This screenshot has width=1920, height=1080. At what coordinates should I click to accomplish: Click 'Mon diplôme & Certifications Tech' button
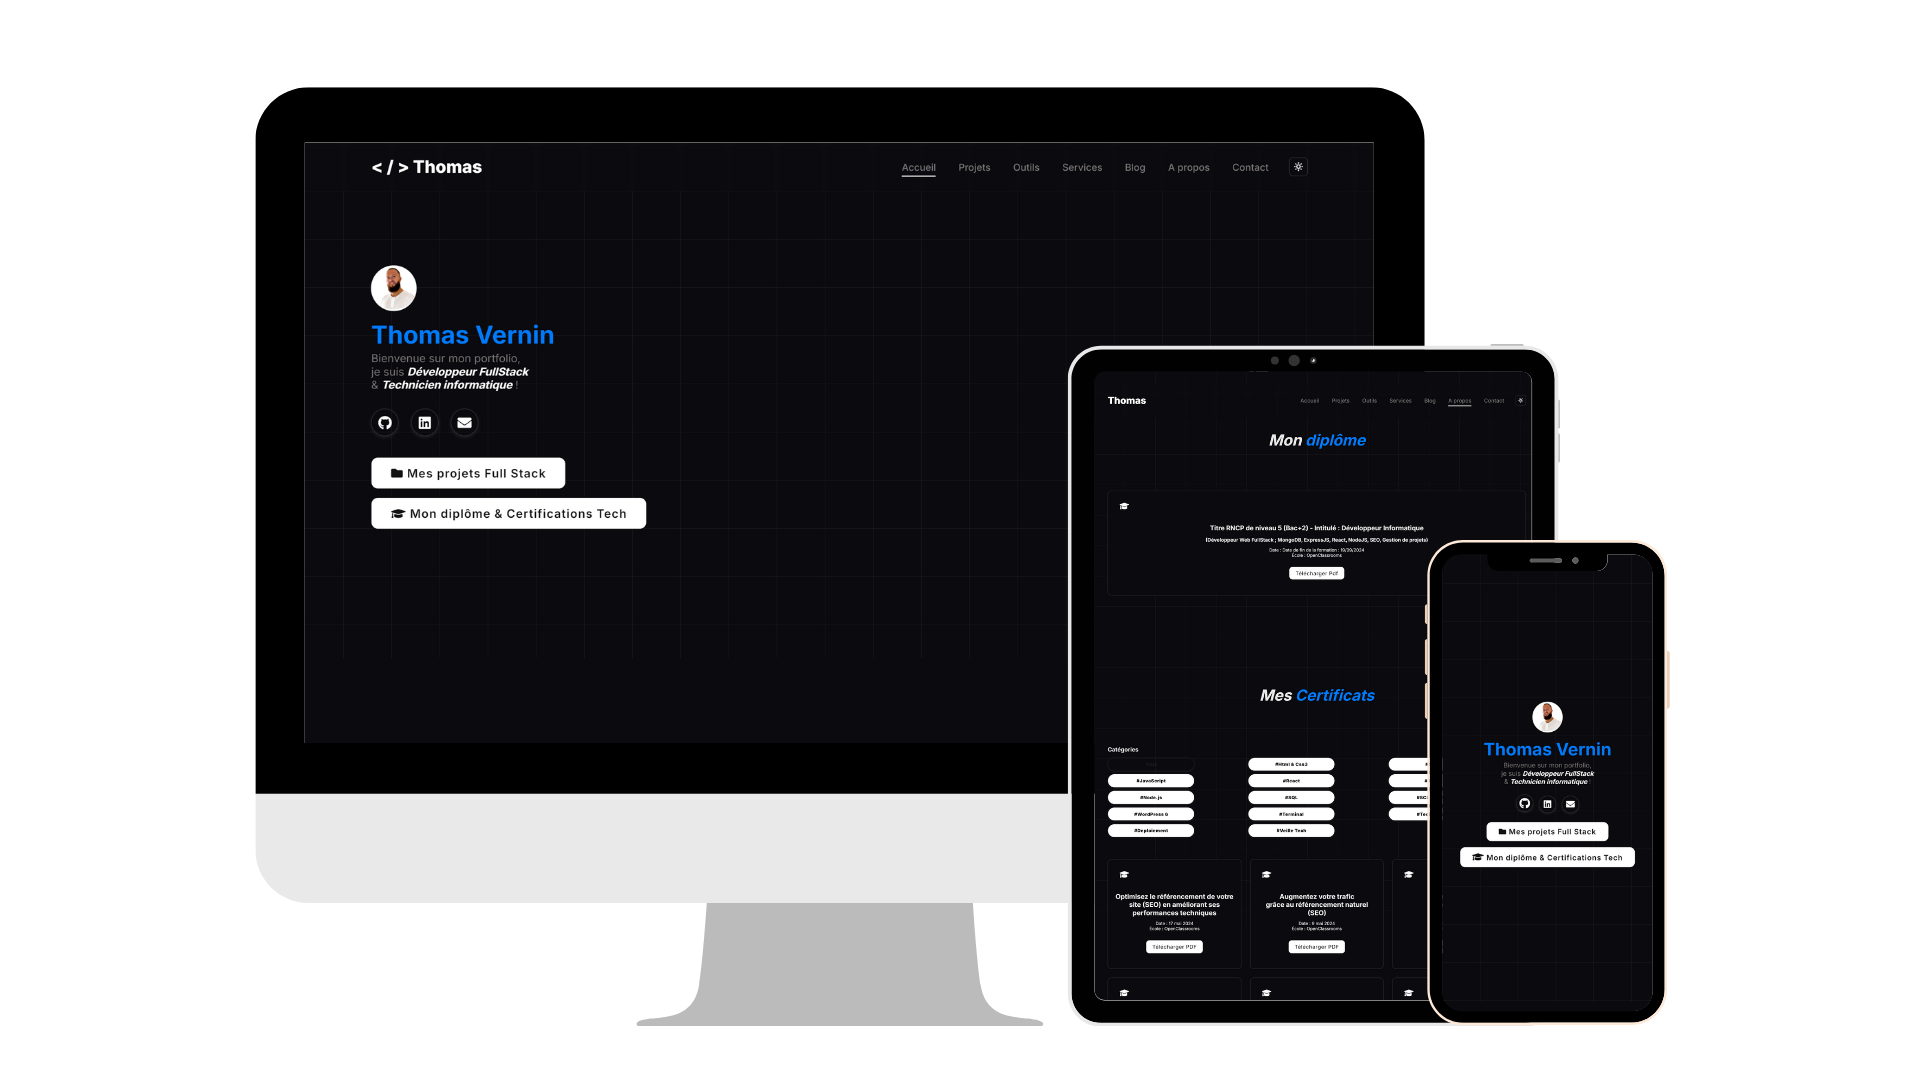[508, 513]
